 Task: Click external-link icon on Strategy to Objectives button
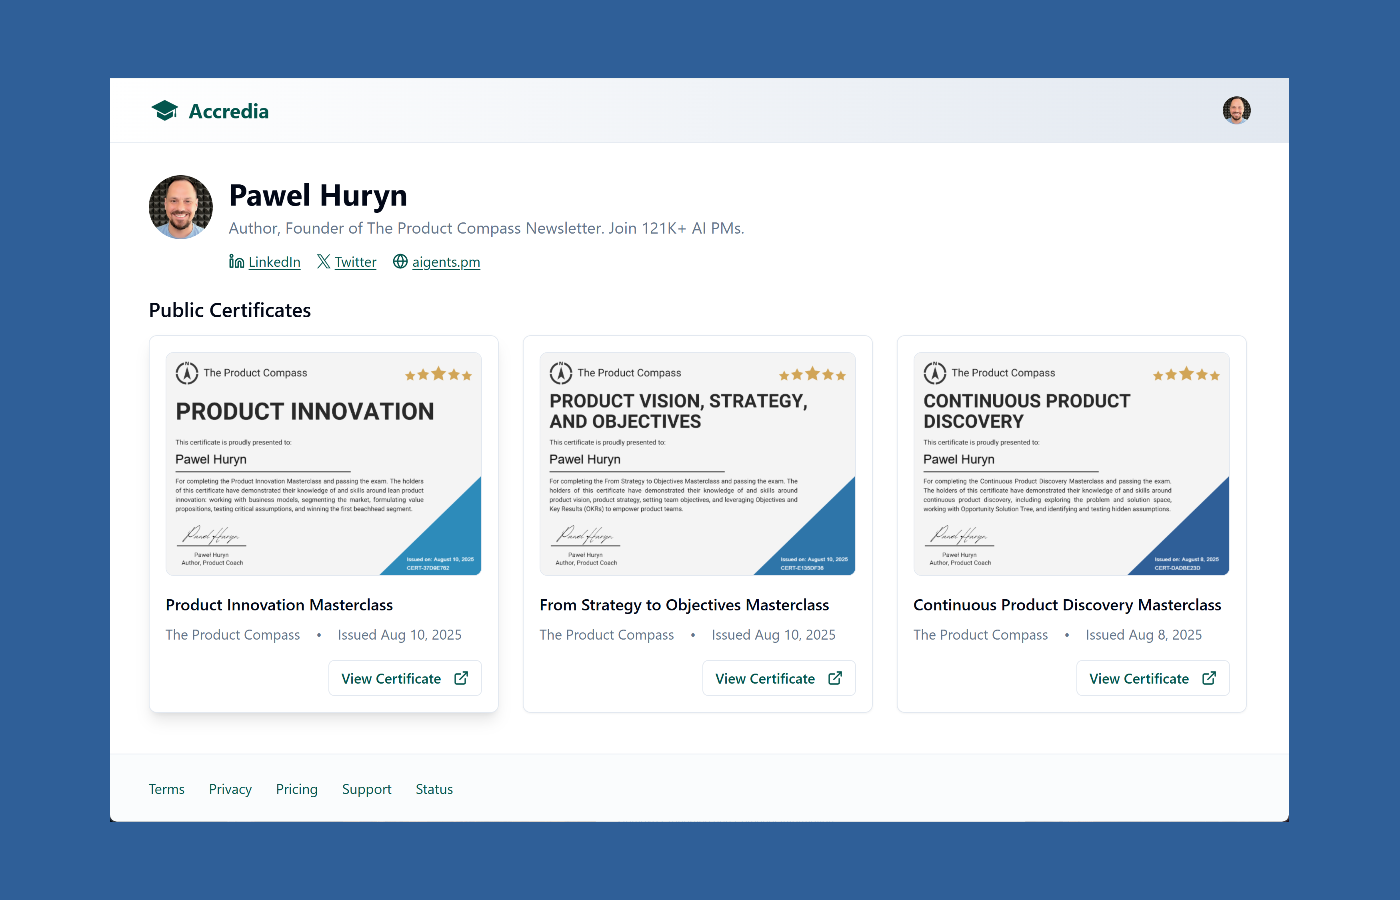click(x=835, y=678)
